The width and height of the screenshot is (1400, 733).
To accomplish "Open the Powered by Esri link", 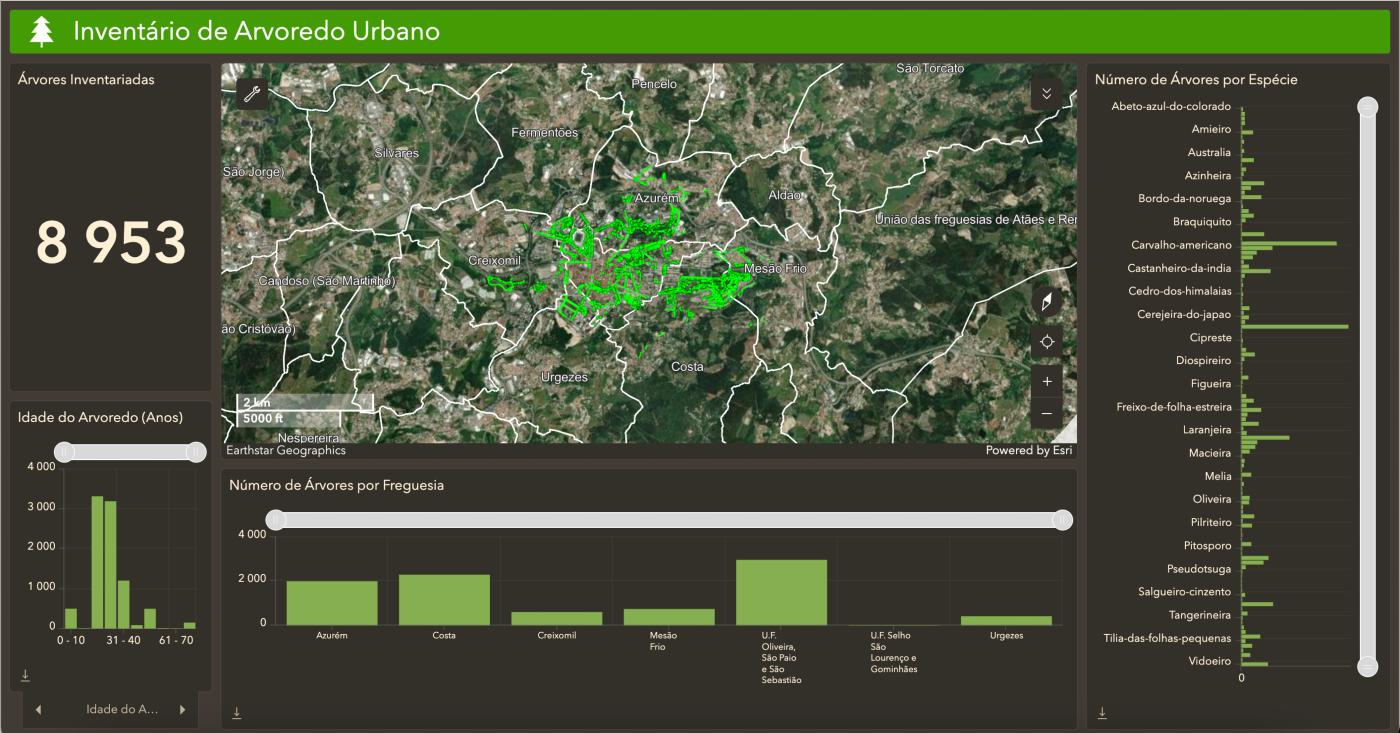I will pos(1029,451).
